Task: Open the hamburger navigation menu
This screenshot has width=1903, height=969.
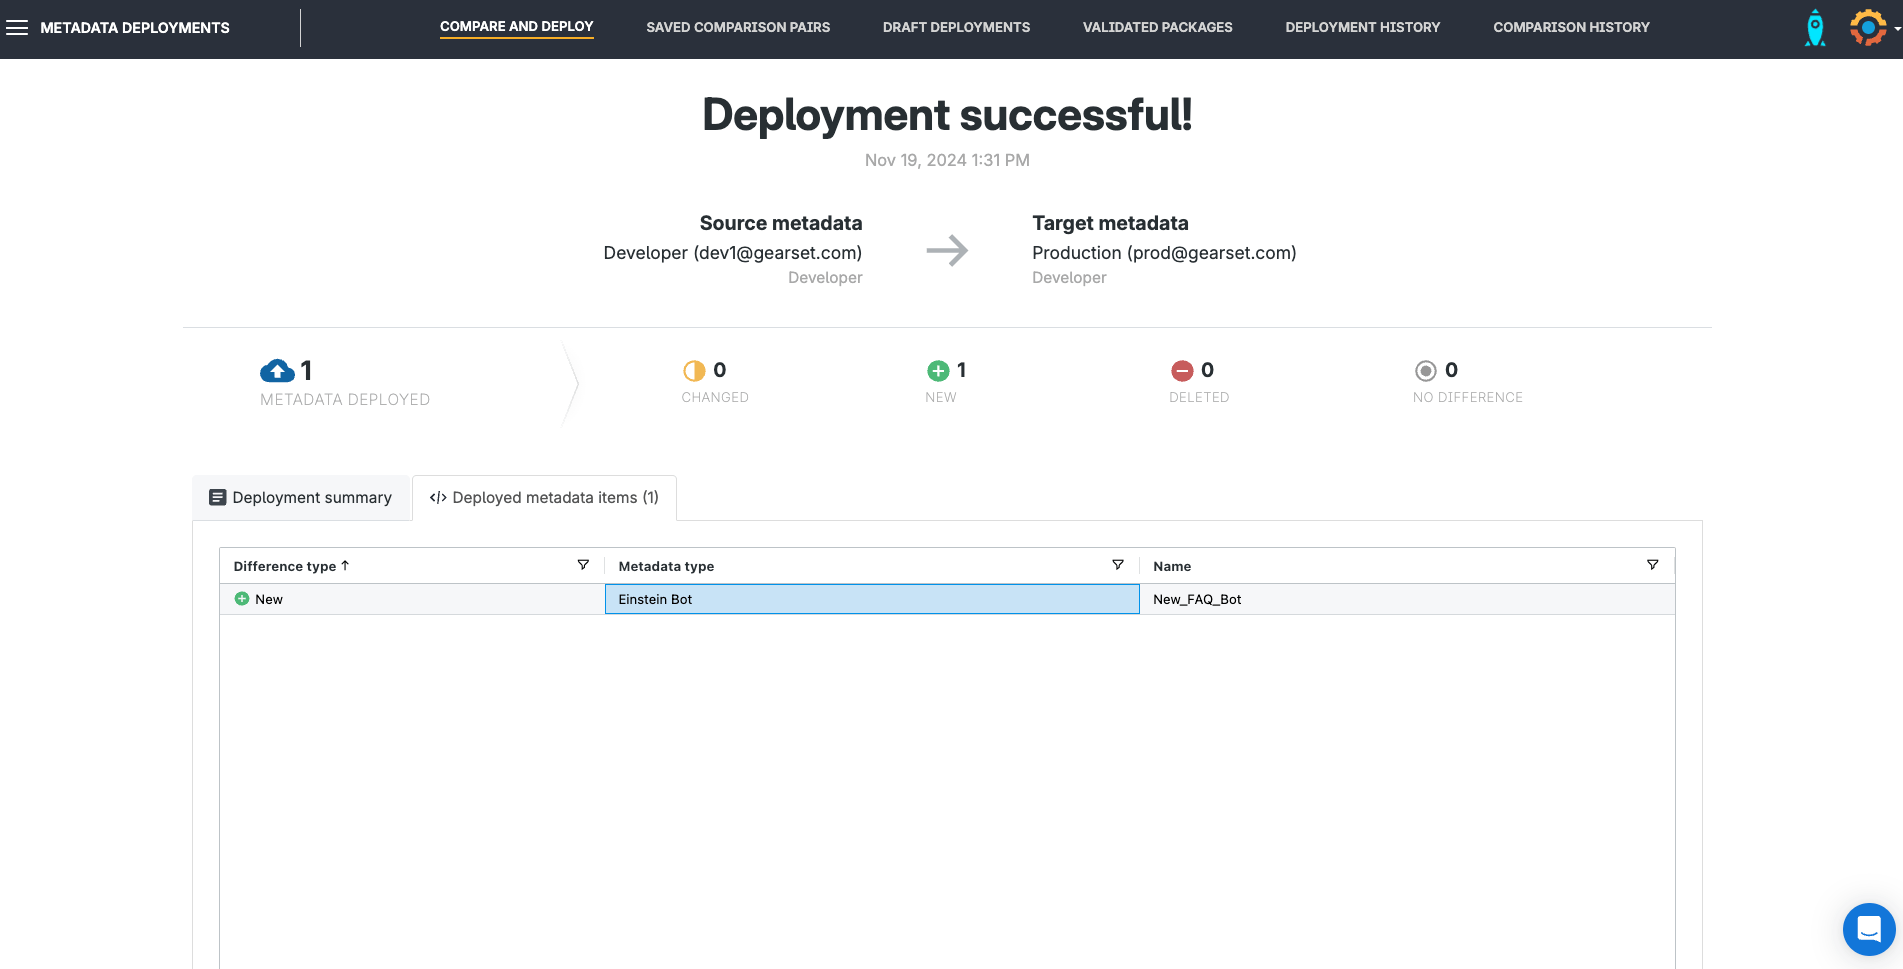Action: (17, 28)
